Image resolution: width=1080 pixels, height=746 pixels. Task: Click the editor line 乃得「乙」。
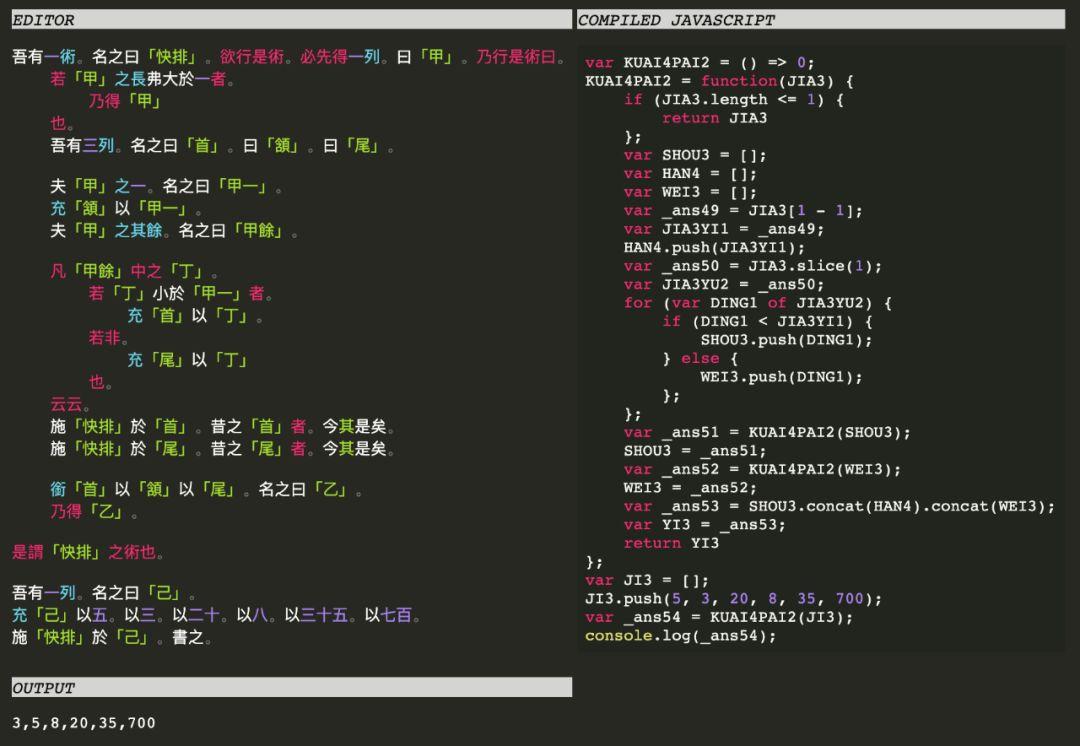coord(95,512)
